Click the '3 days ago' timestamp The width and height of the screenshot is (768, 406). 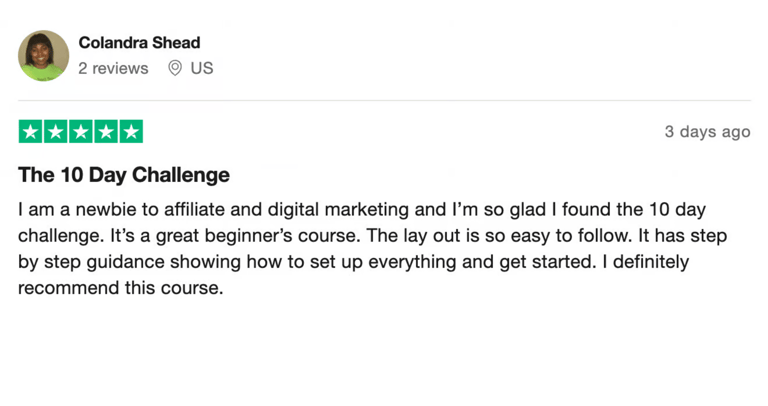click(x=707, y=132)
